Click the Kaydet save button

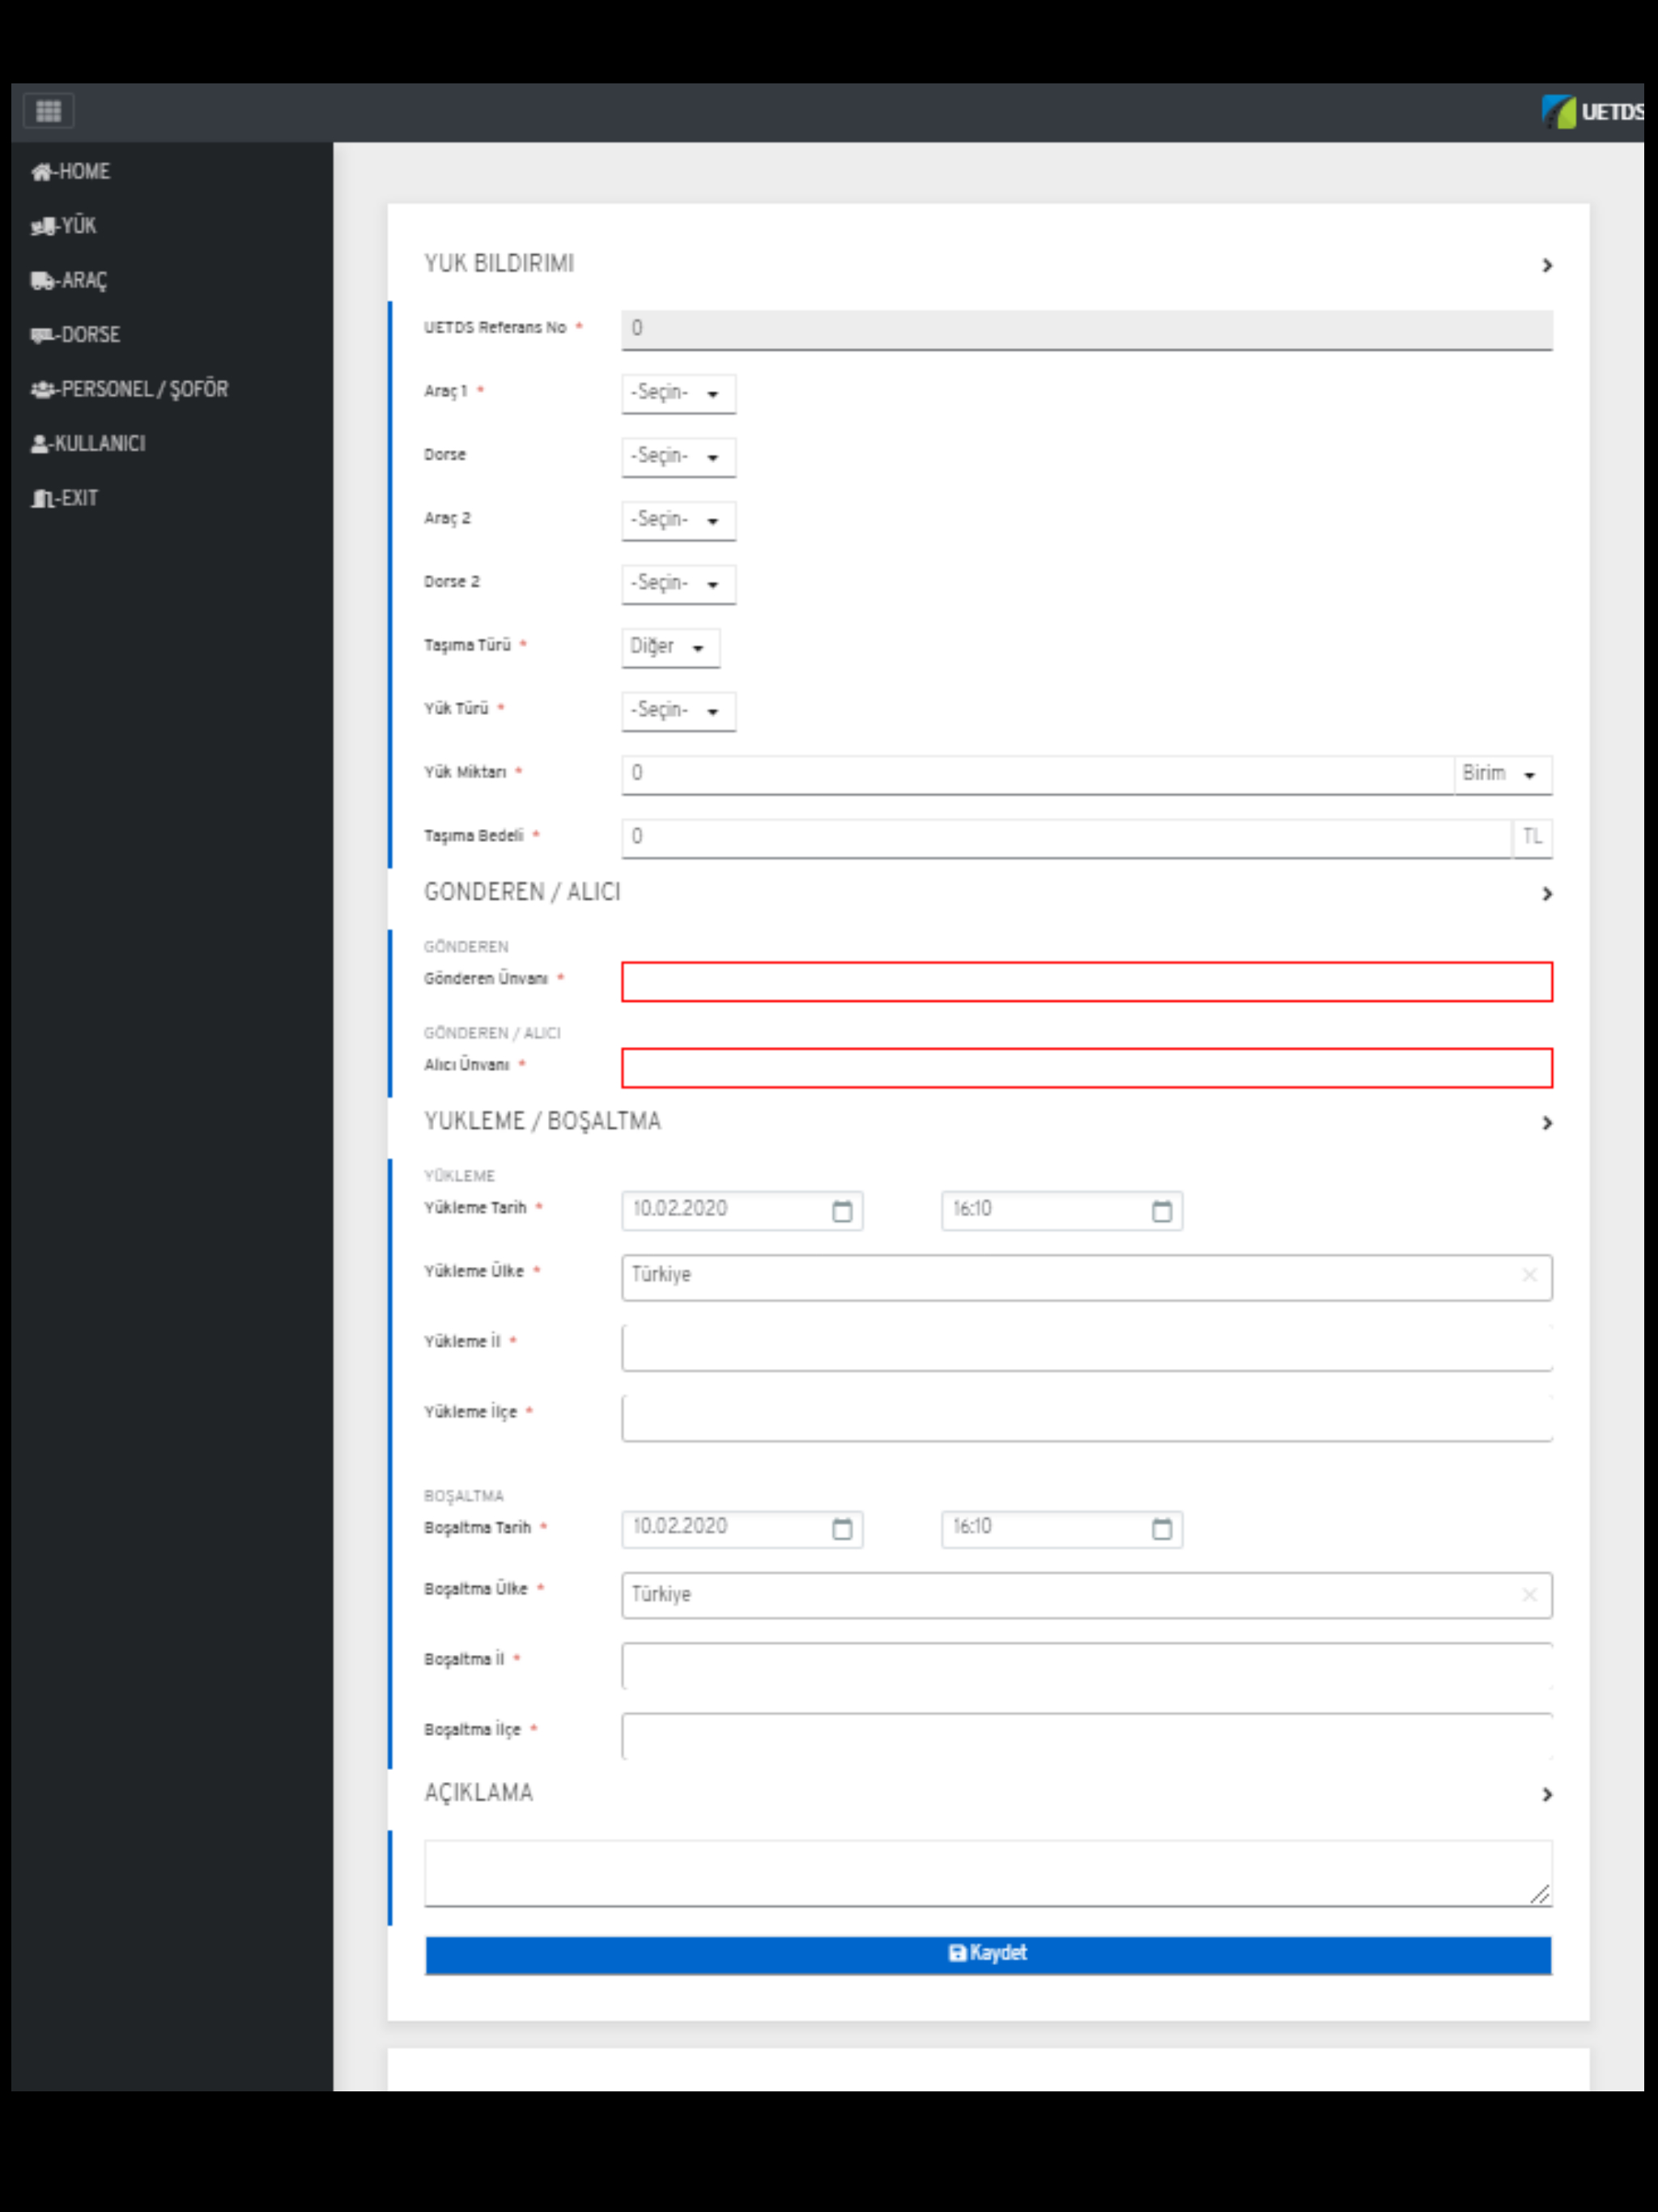point(988,1955)
